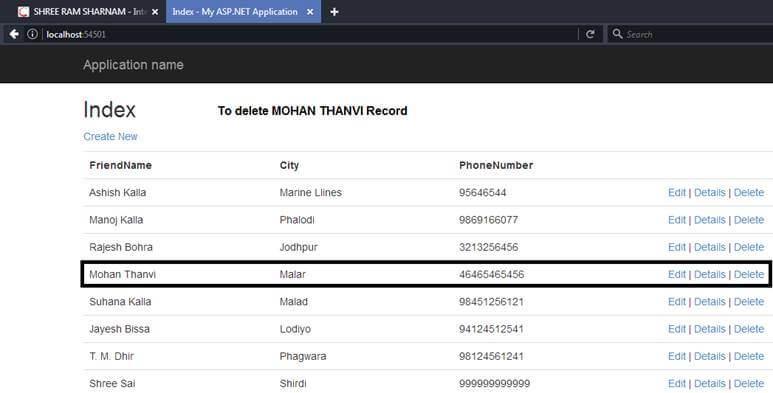Click the search magnifier icon
The width and height of the screenshot is (773, 393).
point(617,34)
